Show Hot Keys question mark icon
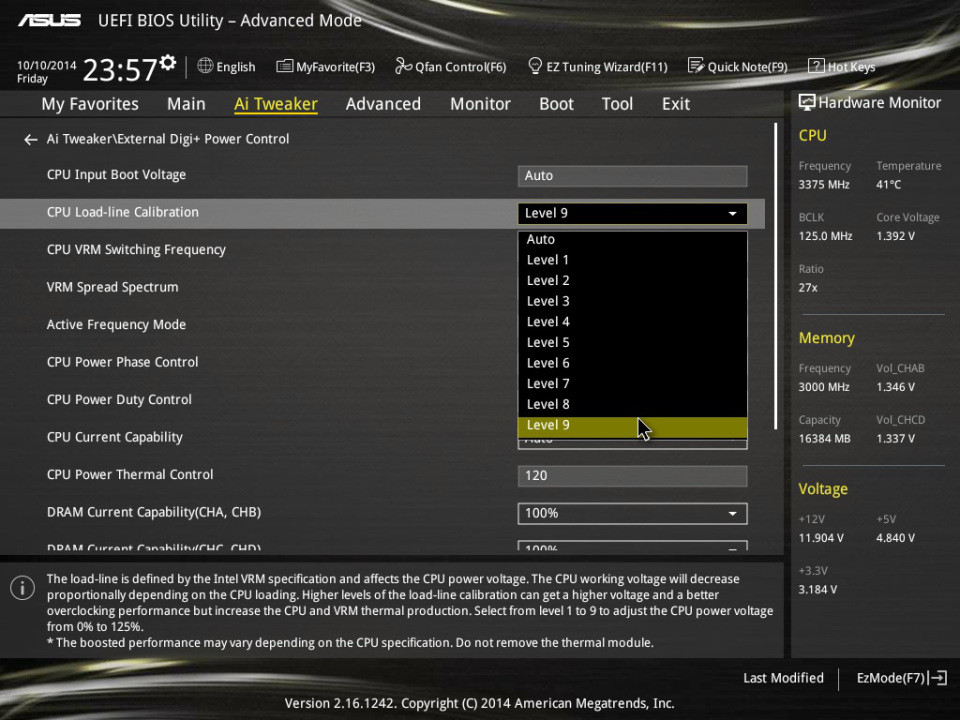This screenshot has height=720, width=960. 816,66
